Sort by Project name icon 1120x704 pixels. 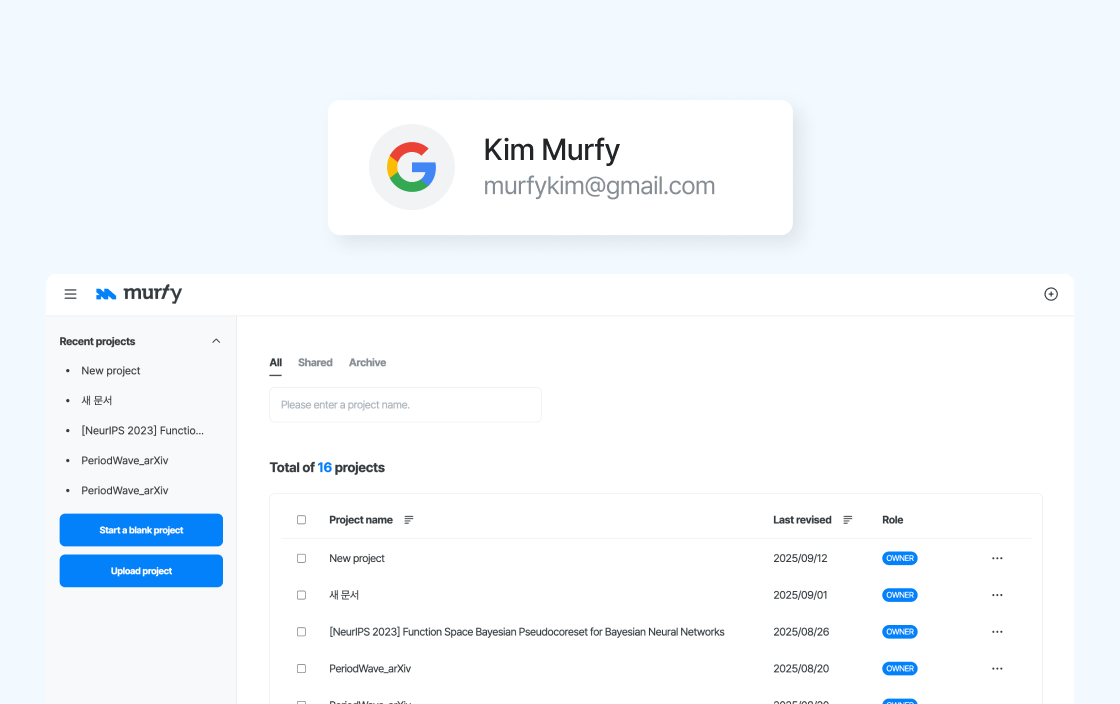pyautogui.click(x=409, y=520)
